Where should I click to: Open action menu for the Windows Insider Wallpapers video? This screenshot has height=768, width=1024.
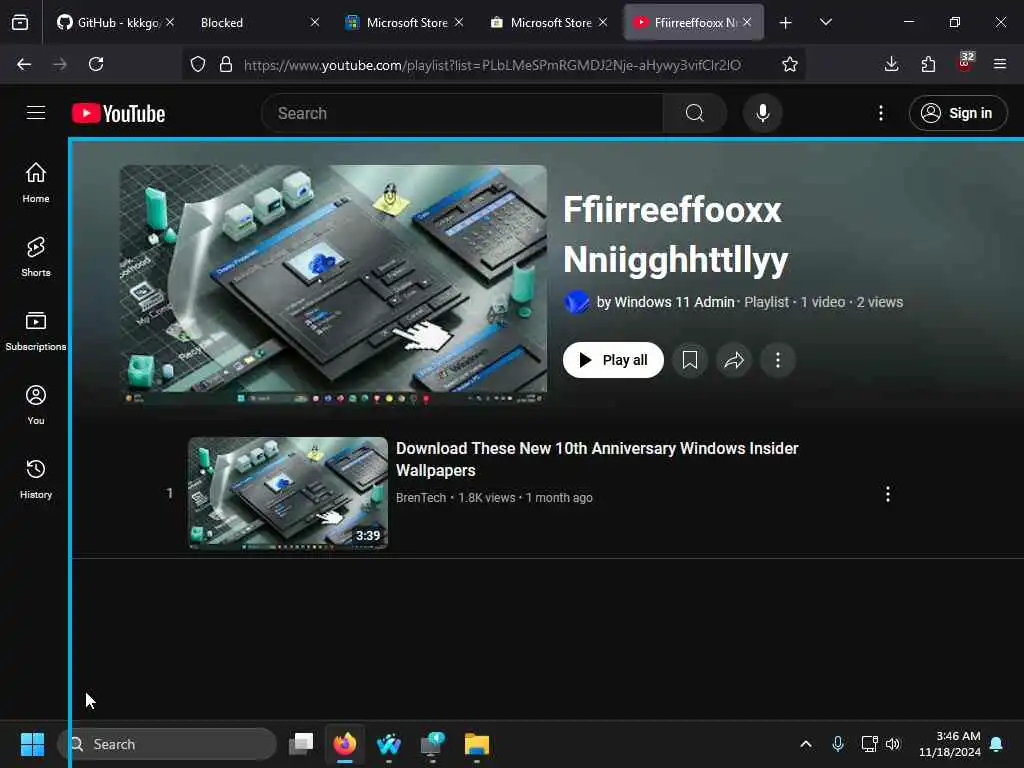click(x=888, y=494)
